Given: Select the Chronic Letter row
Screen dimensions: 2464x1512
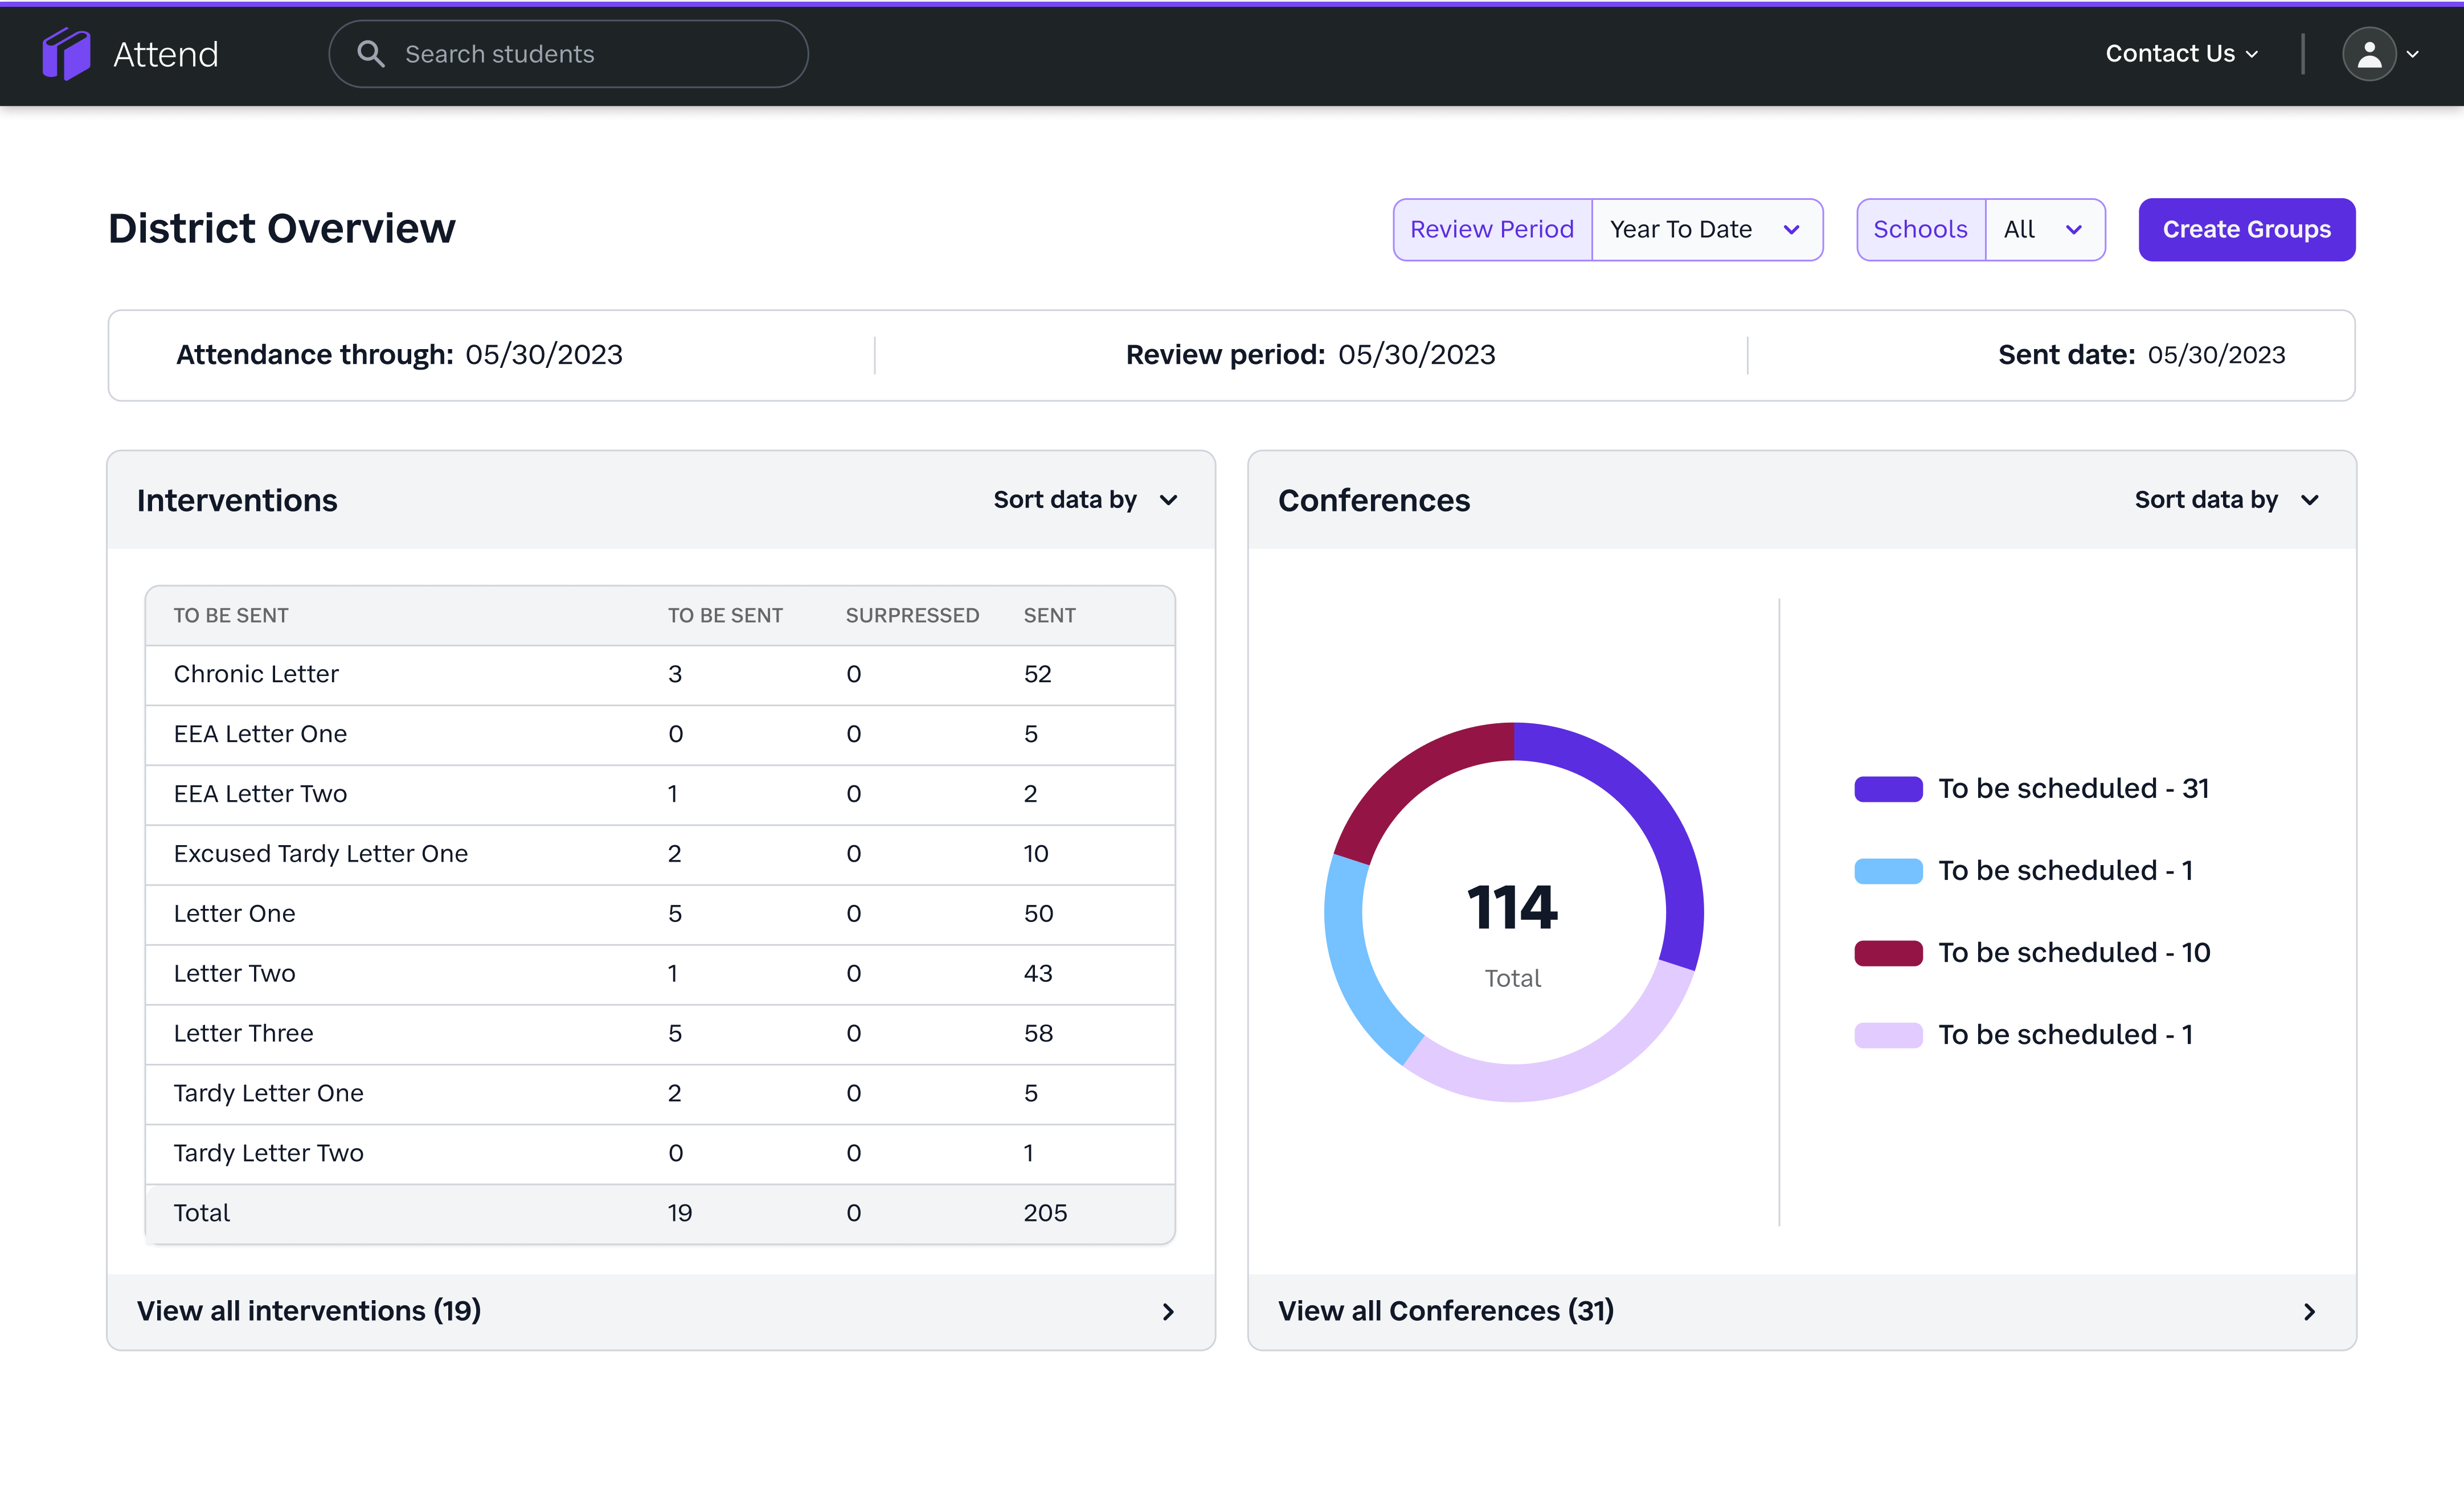Looking at the screenshot, I should coord(660,675).
